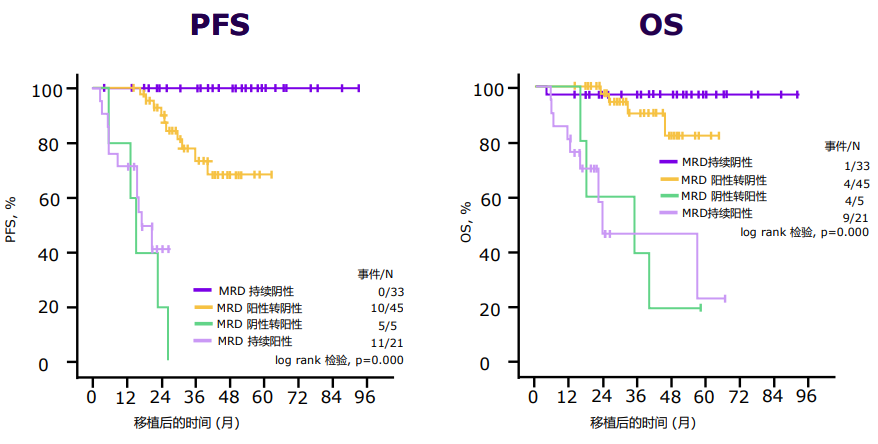Select orange legend line in PFS chart
Screen dimensions: 878x444
click(x=202, y=308)
